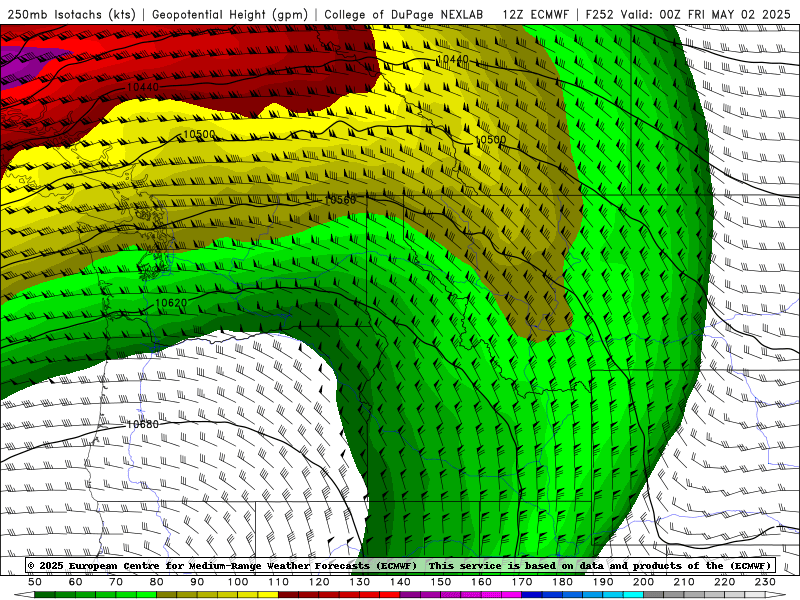Click the 'Geopotential Height (gpm)' title text
Image resolution: width=800 pixels, height=600 pixels.
point(230,15)
